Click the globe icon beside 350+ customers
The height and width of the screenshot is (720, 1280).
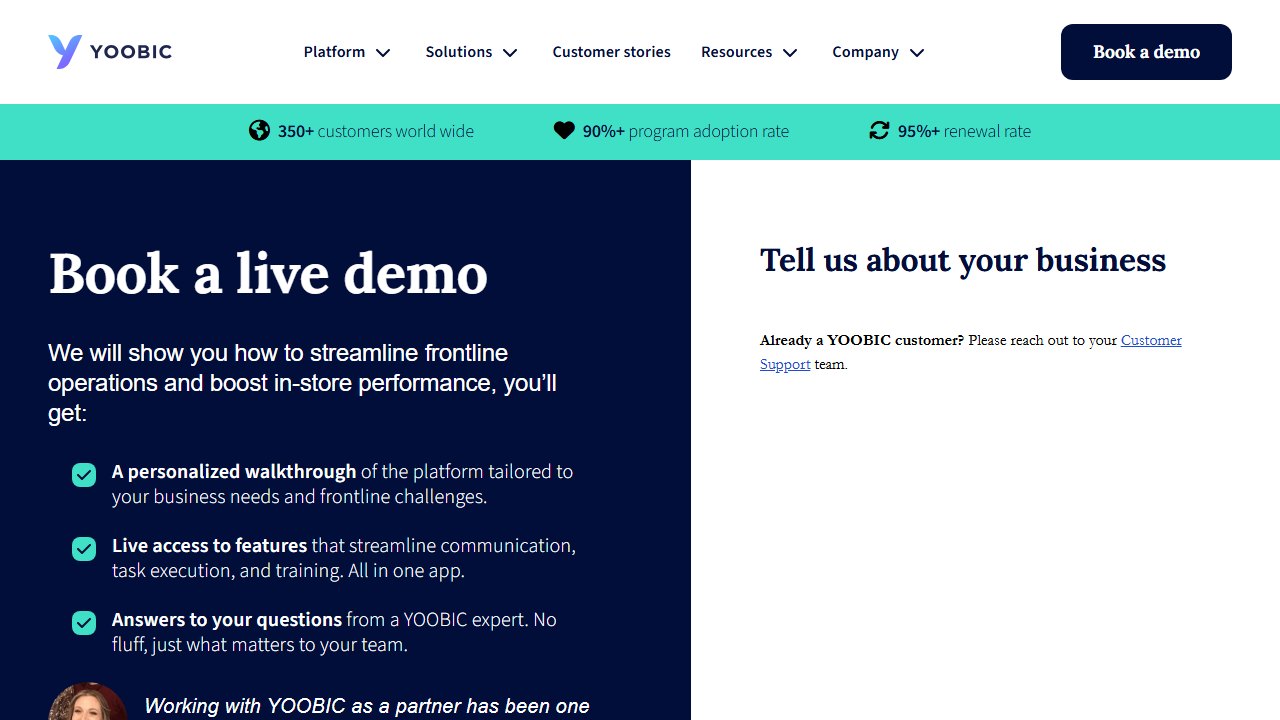pyautogui.click(x=260, y=131)
